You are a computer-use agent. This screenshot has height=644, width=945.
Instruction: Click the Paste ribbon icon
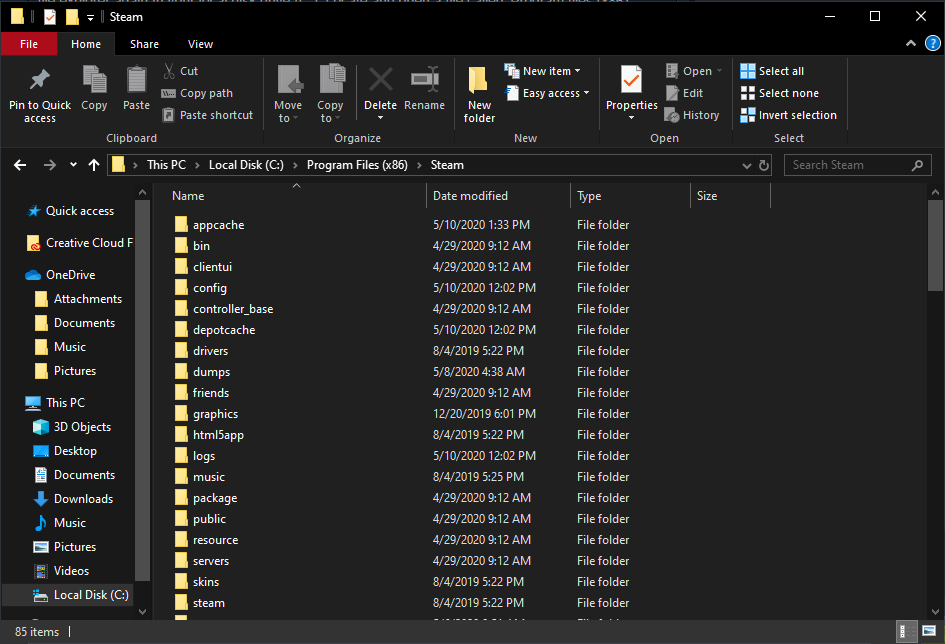[136, 80]
